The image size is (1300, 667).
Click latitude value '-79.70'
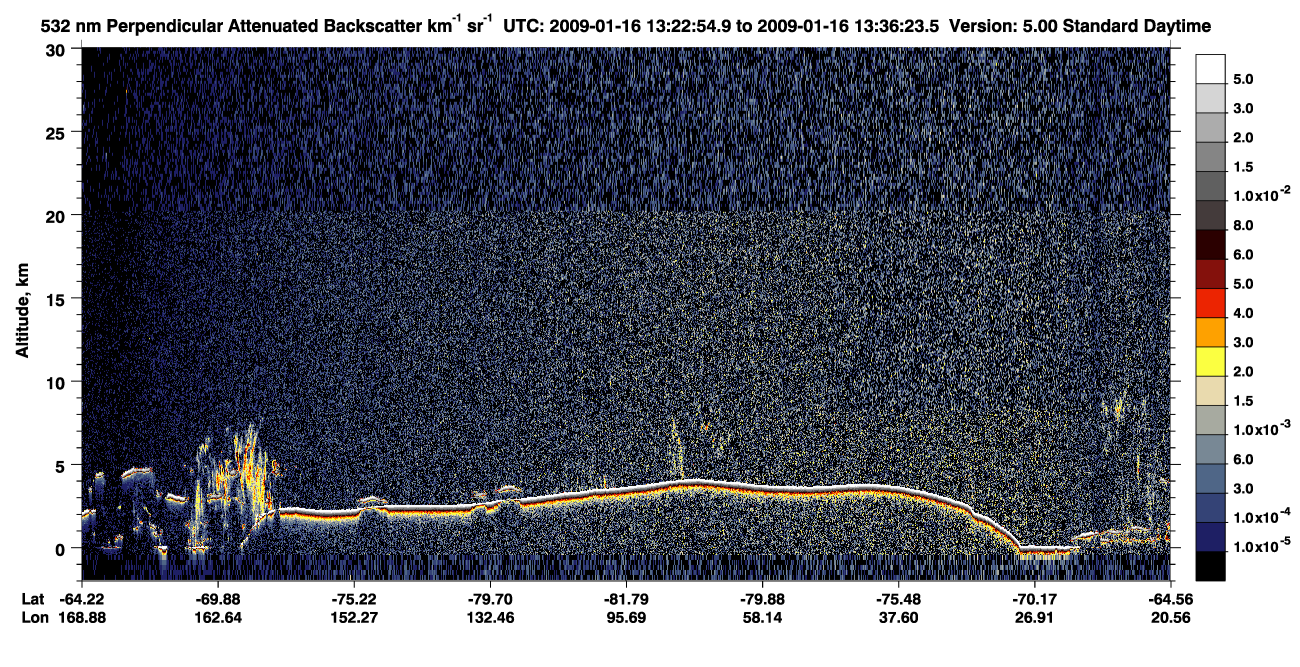click(x=491, y=599)
